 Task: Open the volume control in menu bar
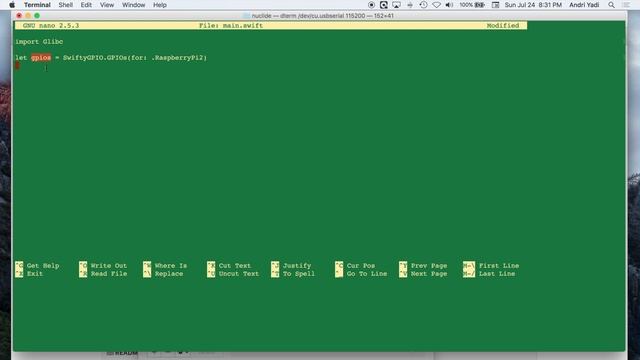coord(449,5)
